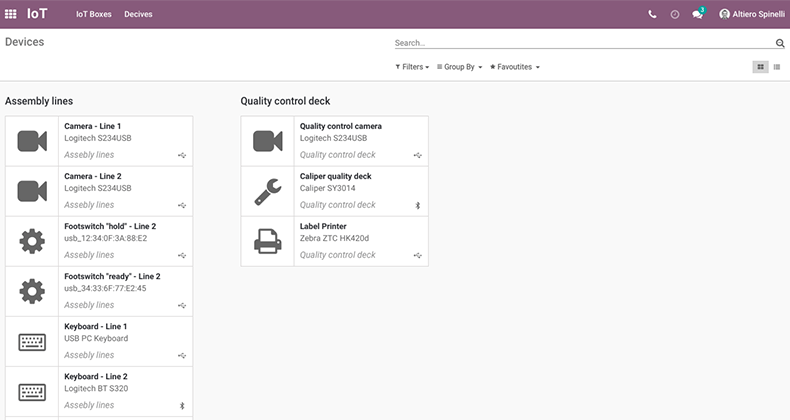Open the Favoutites dropdown
The image size is (790, 420).
514,67
